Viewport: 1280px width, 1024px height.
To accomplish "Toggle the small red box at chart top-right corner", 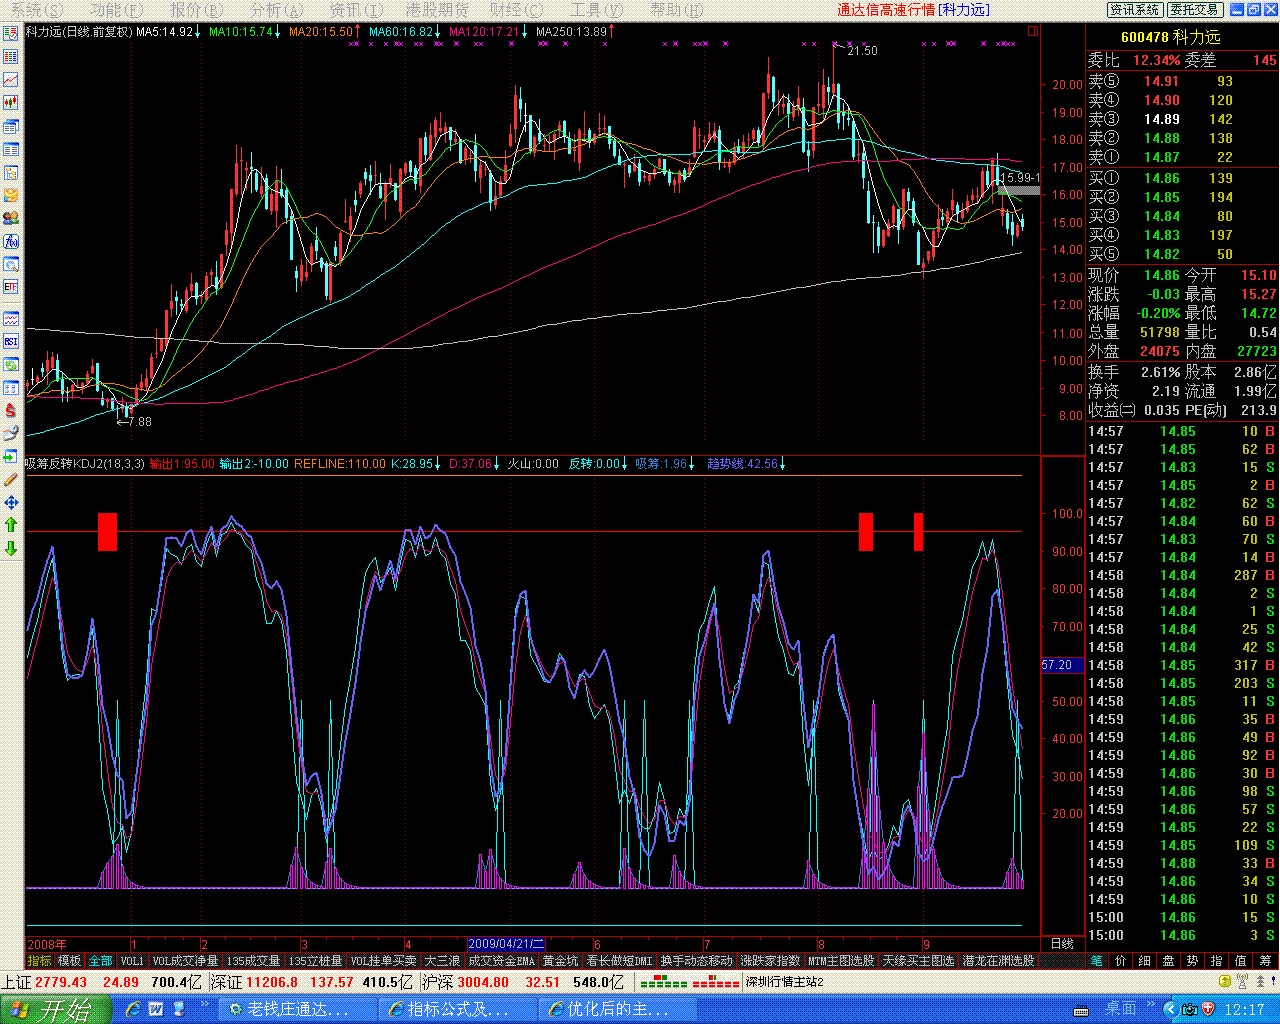I will [1033, 31].
